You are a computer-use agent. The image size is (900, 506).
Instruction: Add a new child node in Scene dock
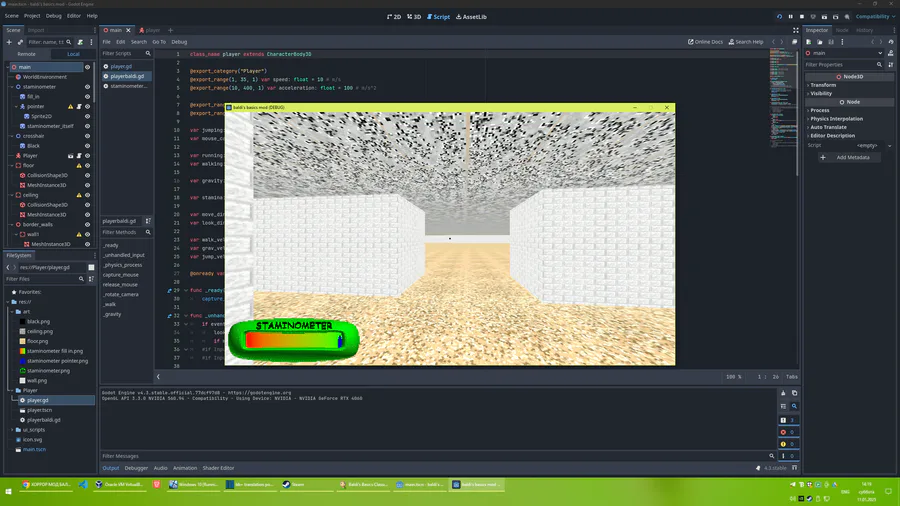click(x=9, y=42)
